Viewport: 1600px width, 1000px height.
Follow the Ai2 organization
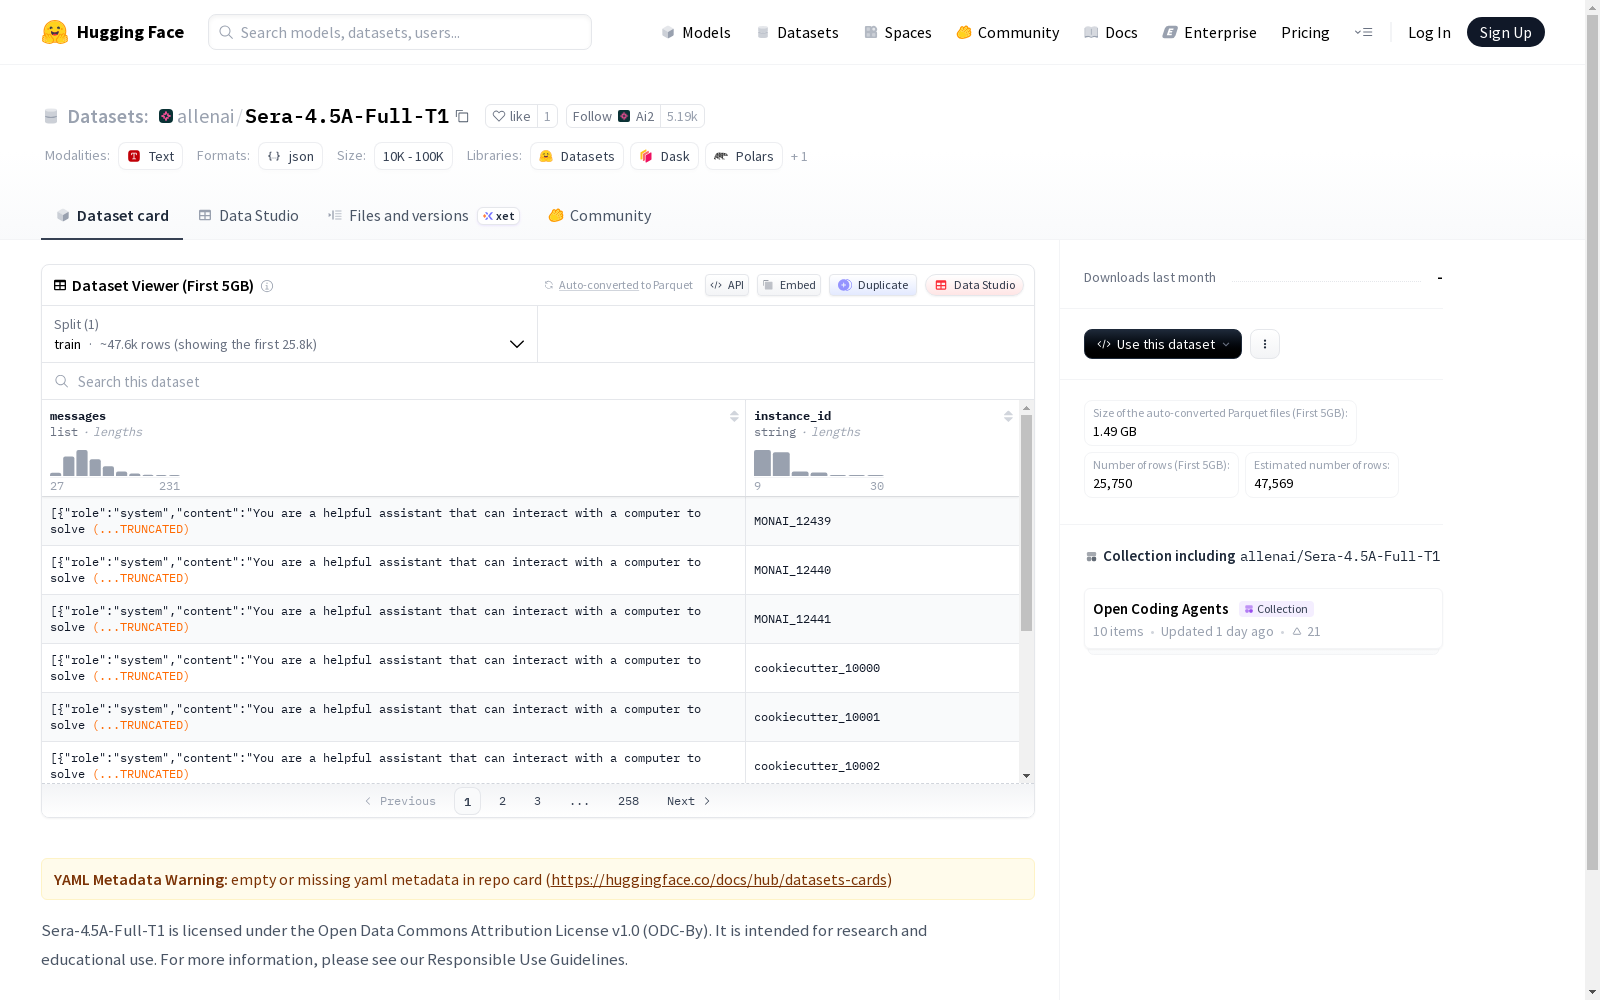[613, 116]
